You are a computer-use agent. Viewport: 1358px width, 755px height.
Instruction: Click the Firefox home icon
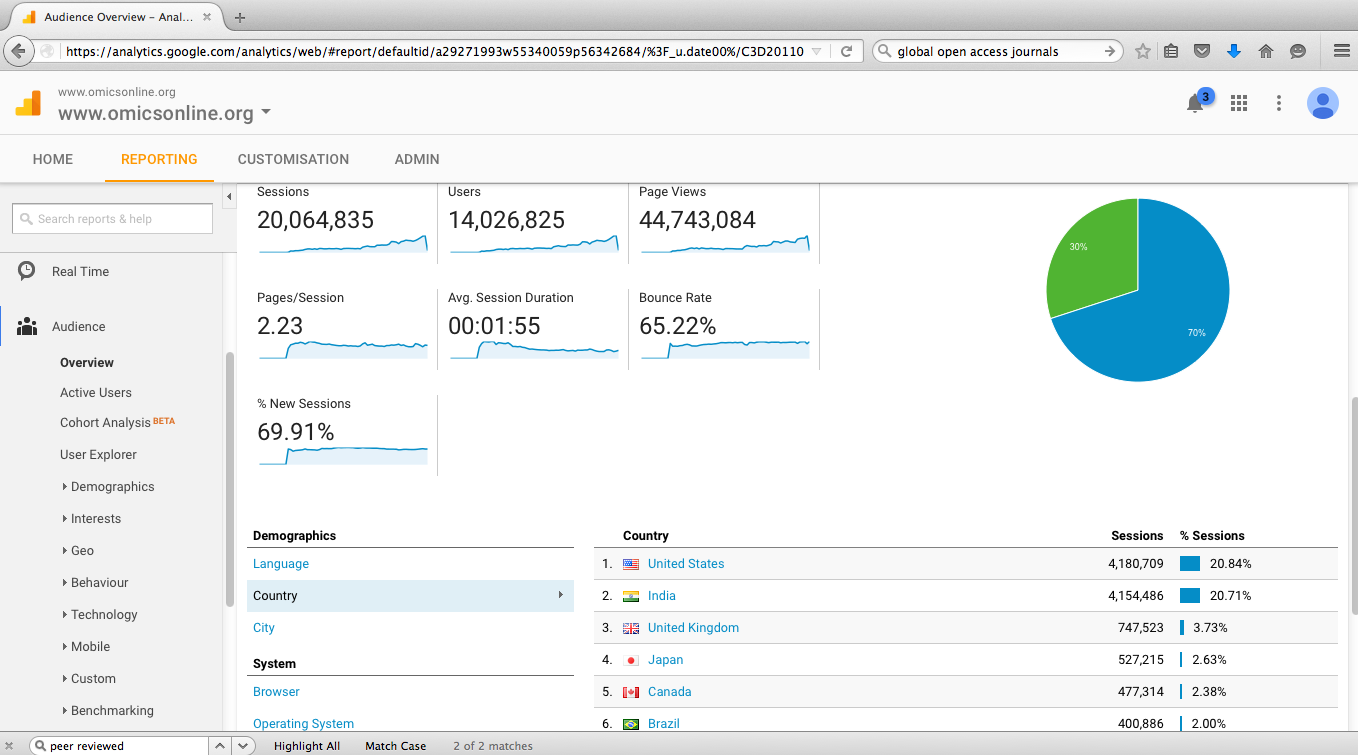1266,50
